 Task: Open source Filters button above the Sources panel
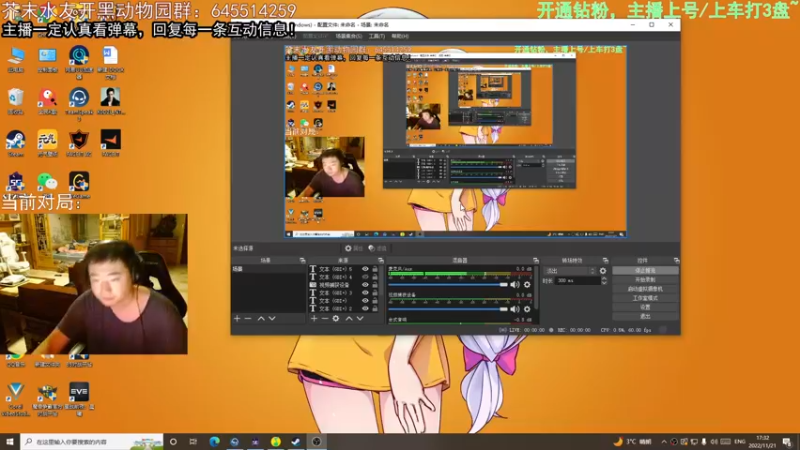click(x=378, y=248)
